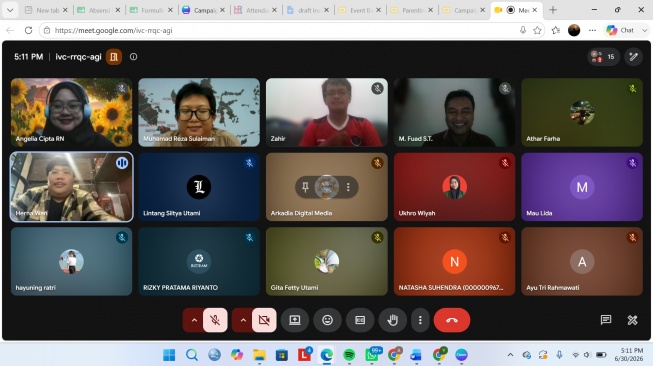Viewport: 653px width, 366px height.
Task: Raise hand using the hand icon
Action: (x=392, y=320)
